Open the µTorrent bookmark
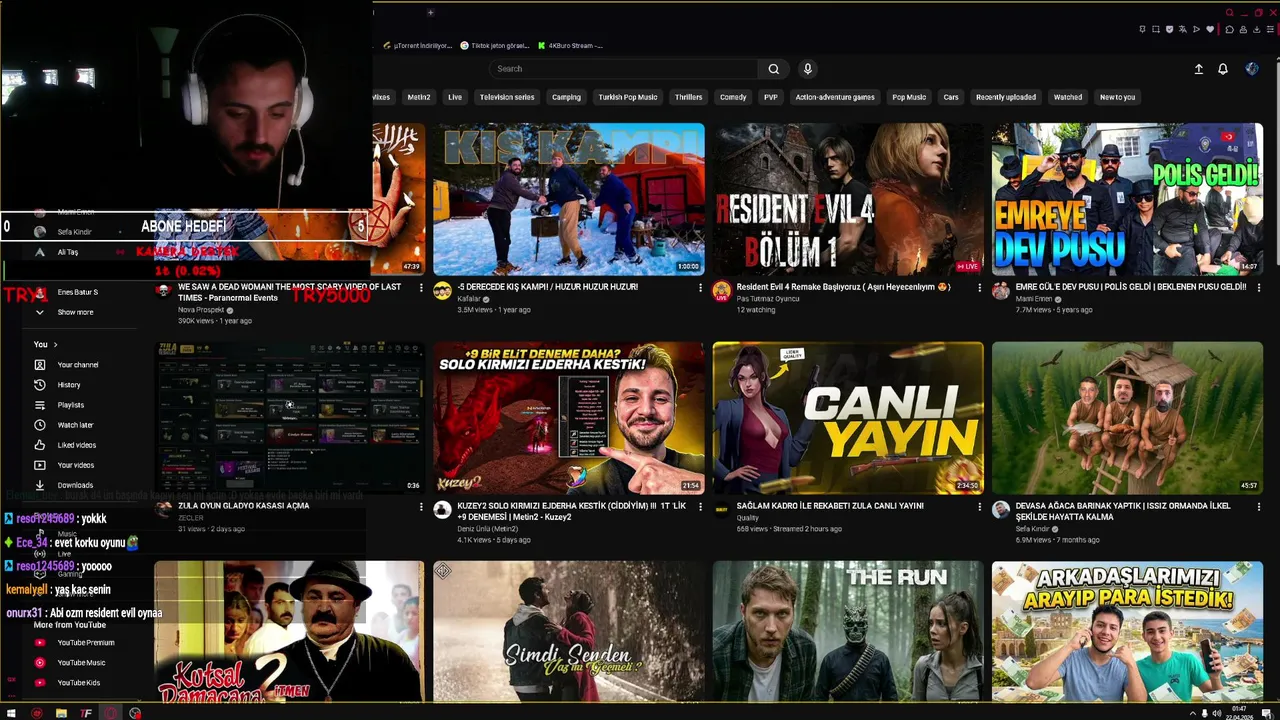 tap(418, 45)
